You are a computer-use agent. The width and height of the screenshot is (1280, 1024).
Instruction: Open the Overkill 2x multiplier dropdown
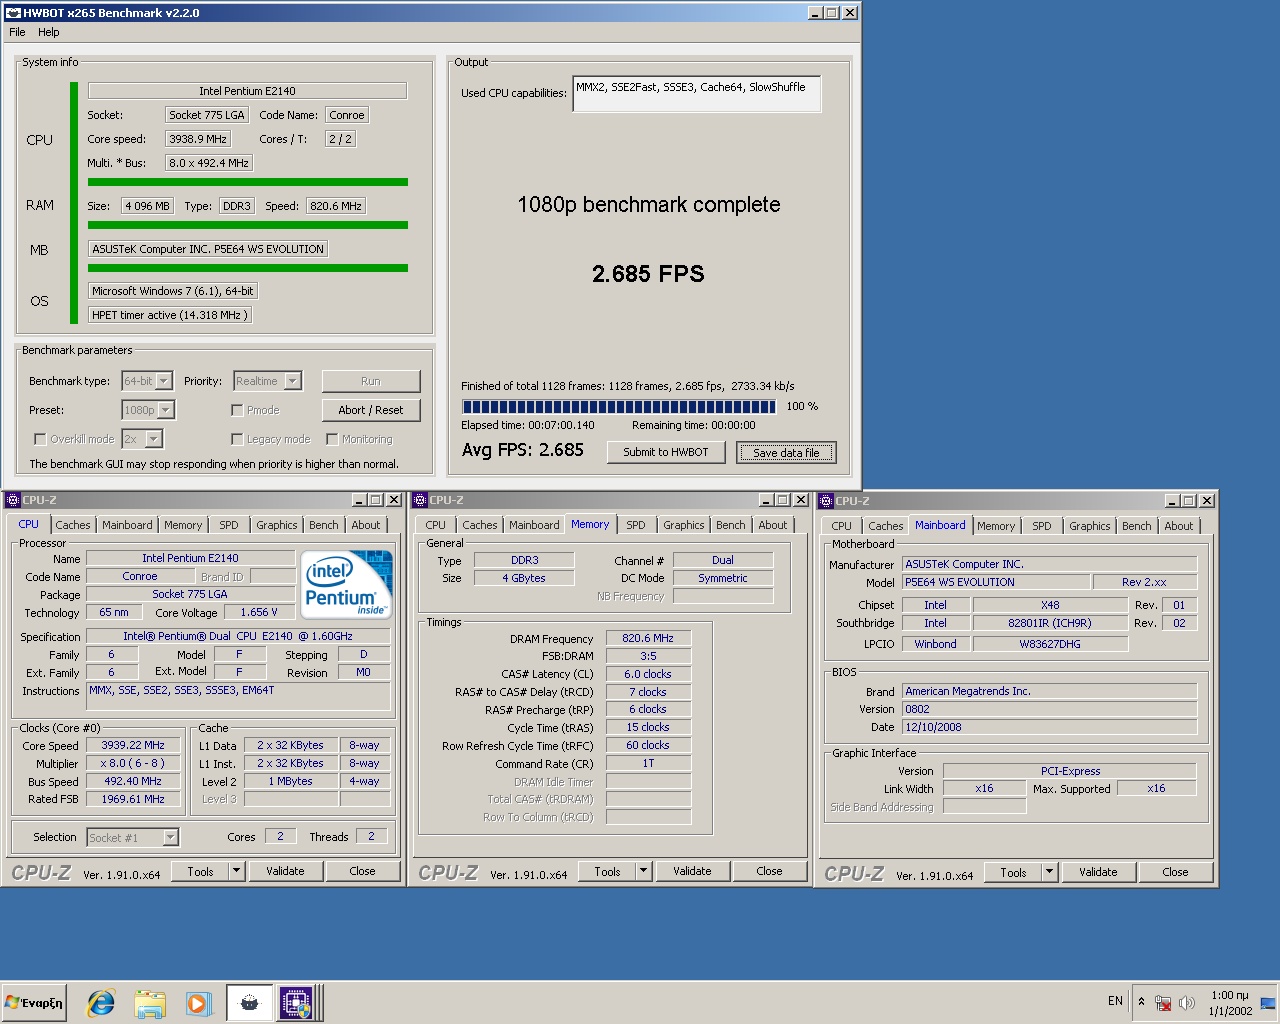pos(153,439)
